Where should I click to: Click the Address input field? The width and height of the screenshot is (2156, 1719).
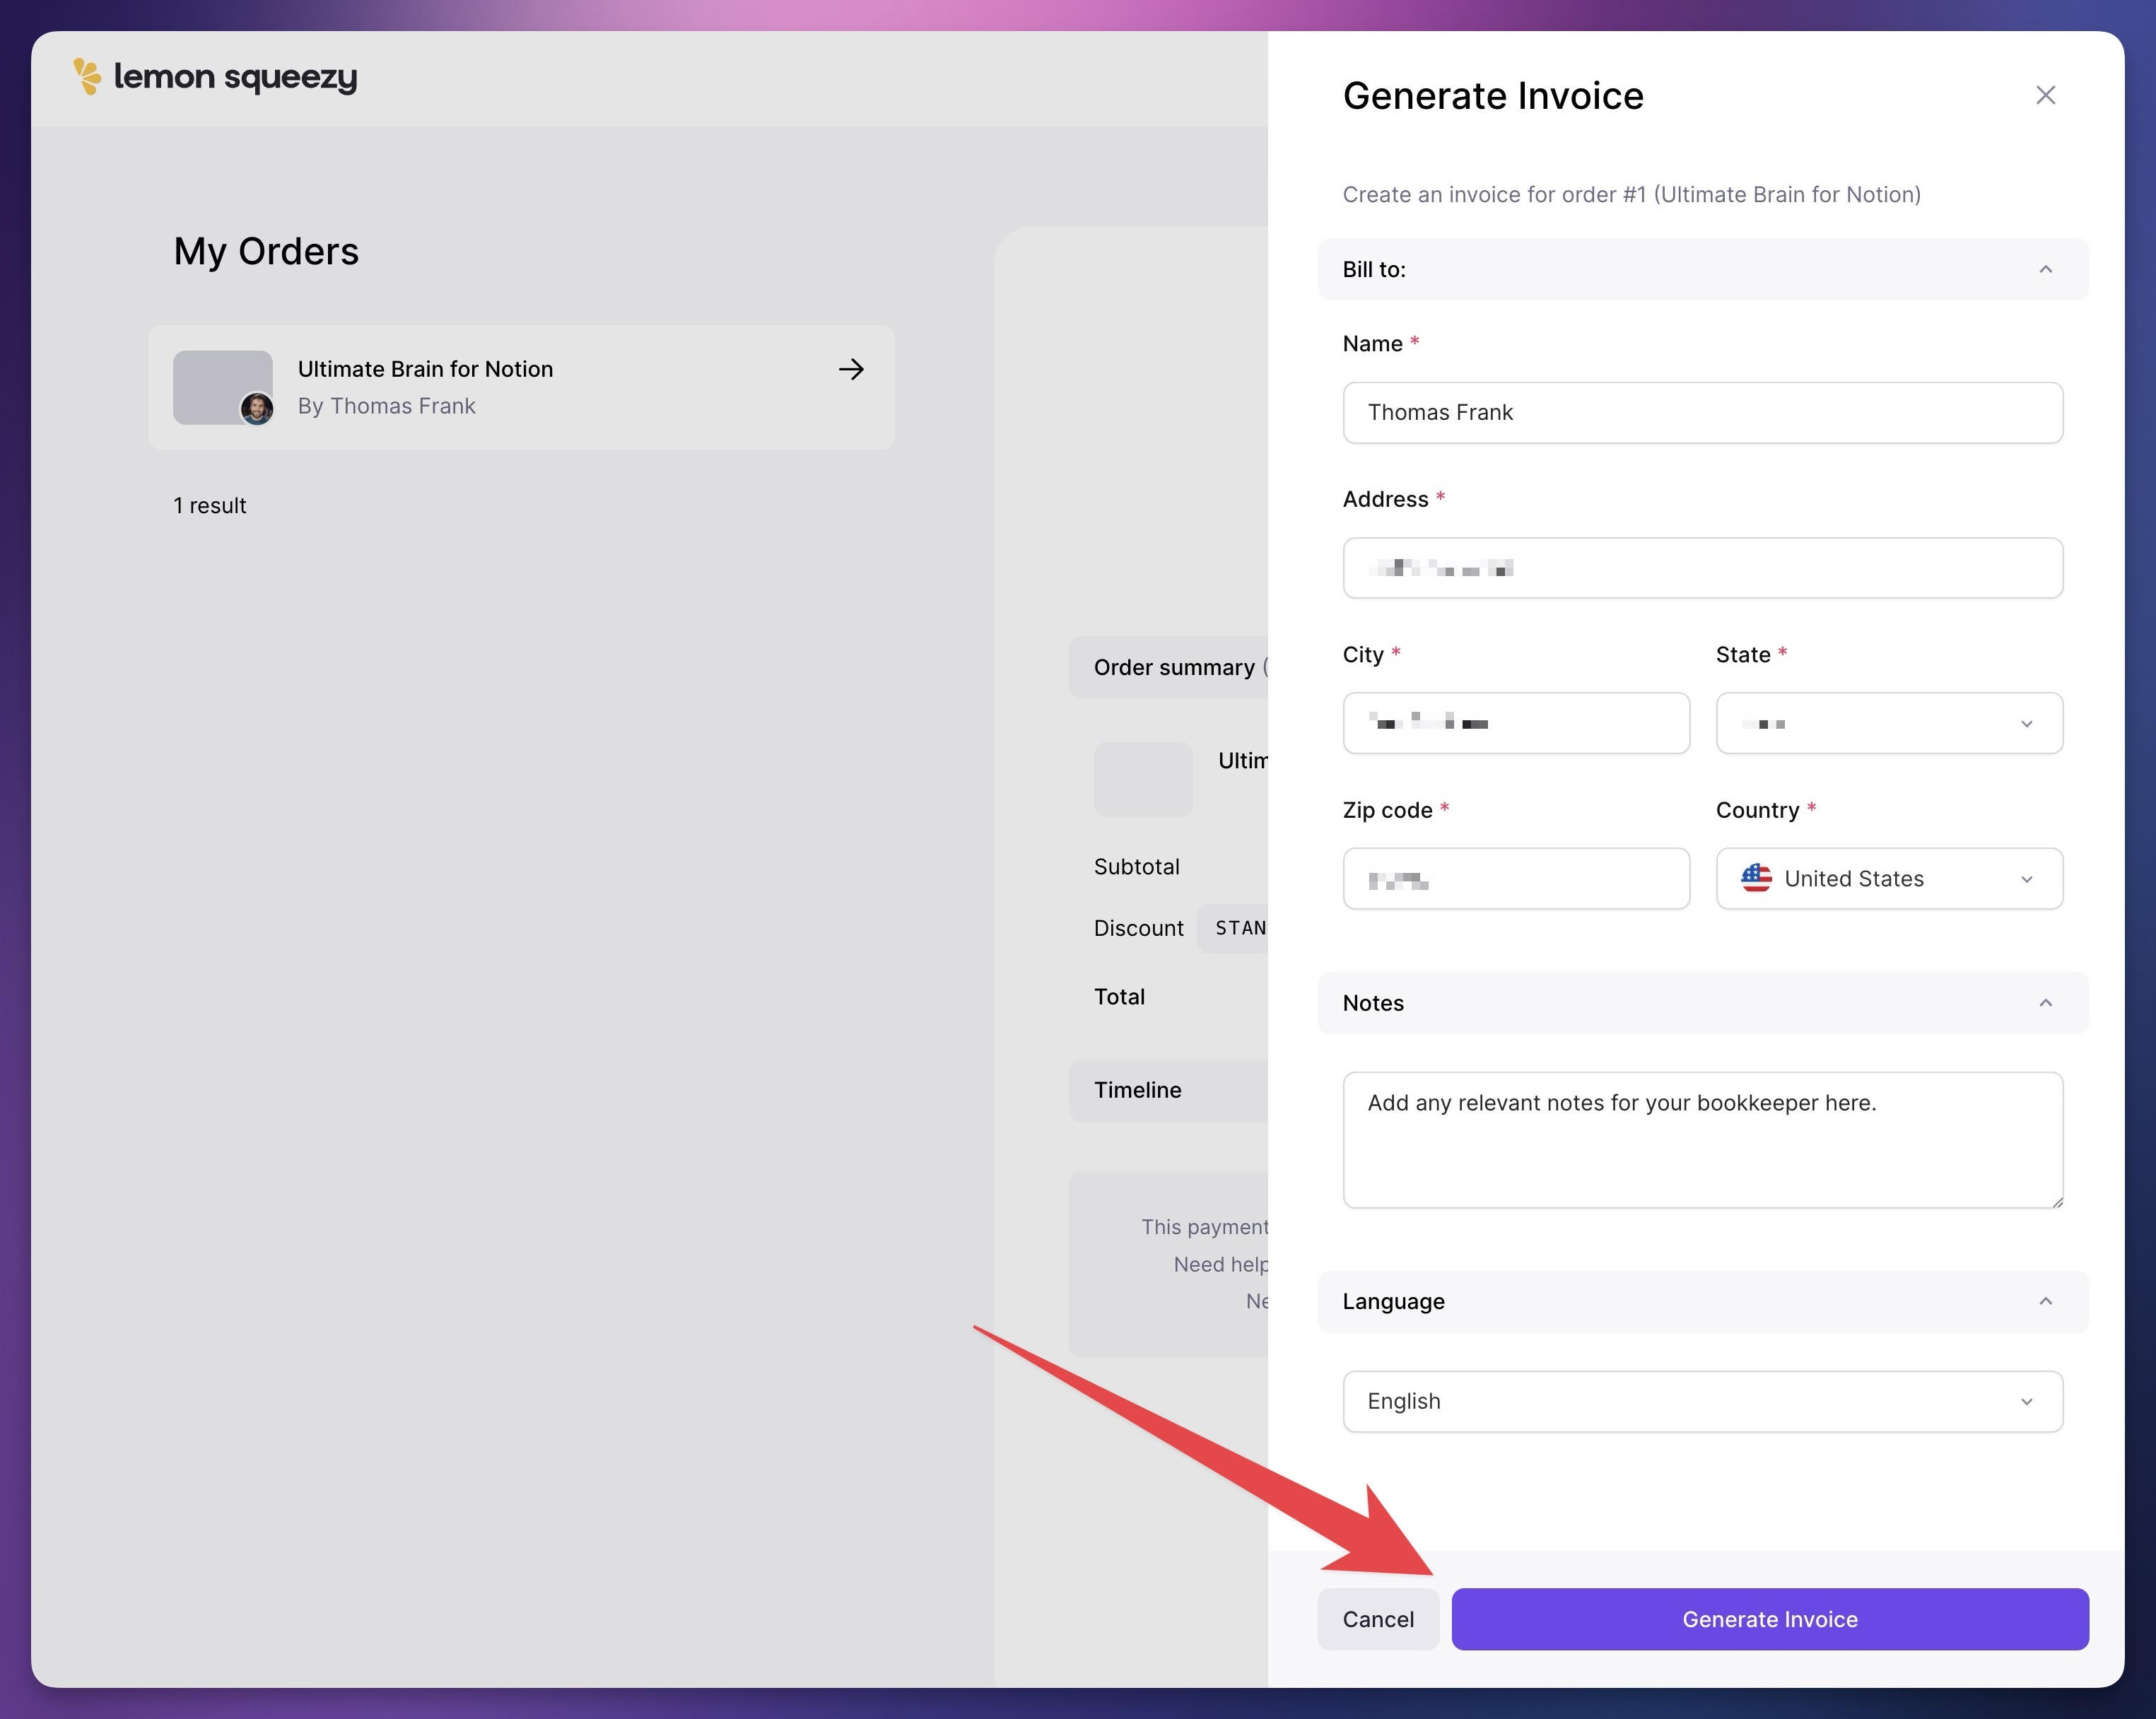[1702, 568]
